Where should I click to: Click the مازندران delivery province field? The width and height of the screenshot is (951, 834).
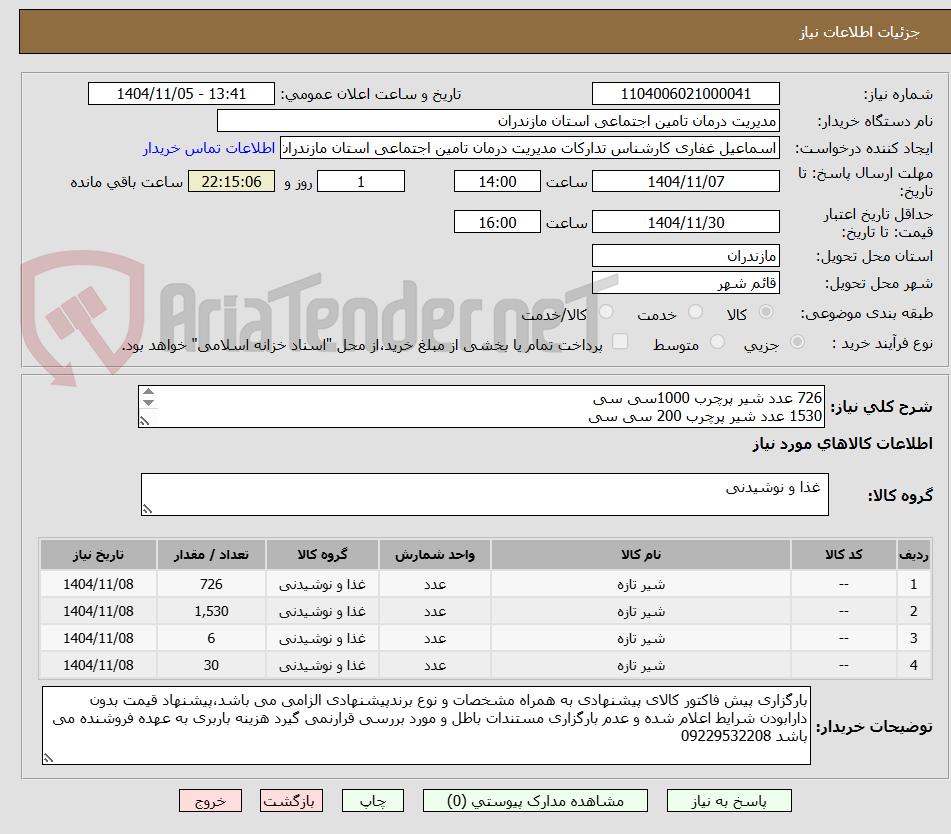686,255
